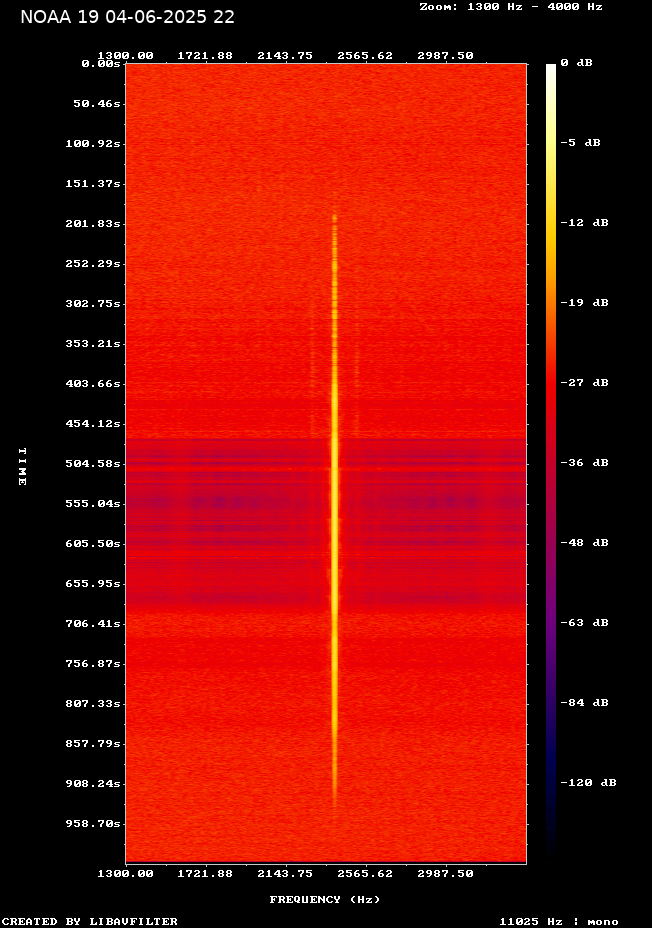Click the "-84 dB" scale label
The height and width of the screenshot is (928, 652).
point(585,702)
